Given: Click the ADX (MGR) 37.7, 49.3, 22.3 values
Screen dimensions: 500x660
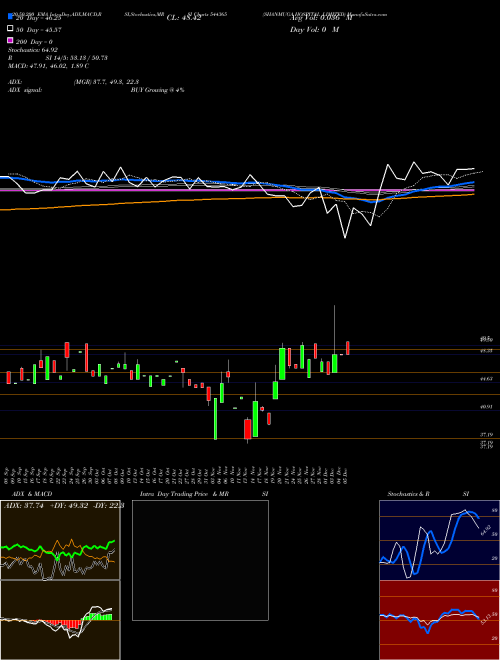Looking at the screenshot, I should click(x=106, y=82).
